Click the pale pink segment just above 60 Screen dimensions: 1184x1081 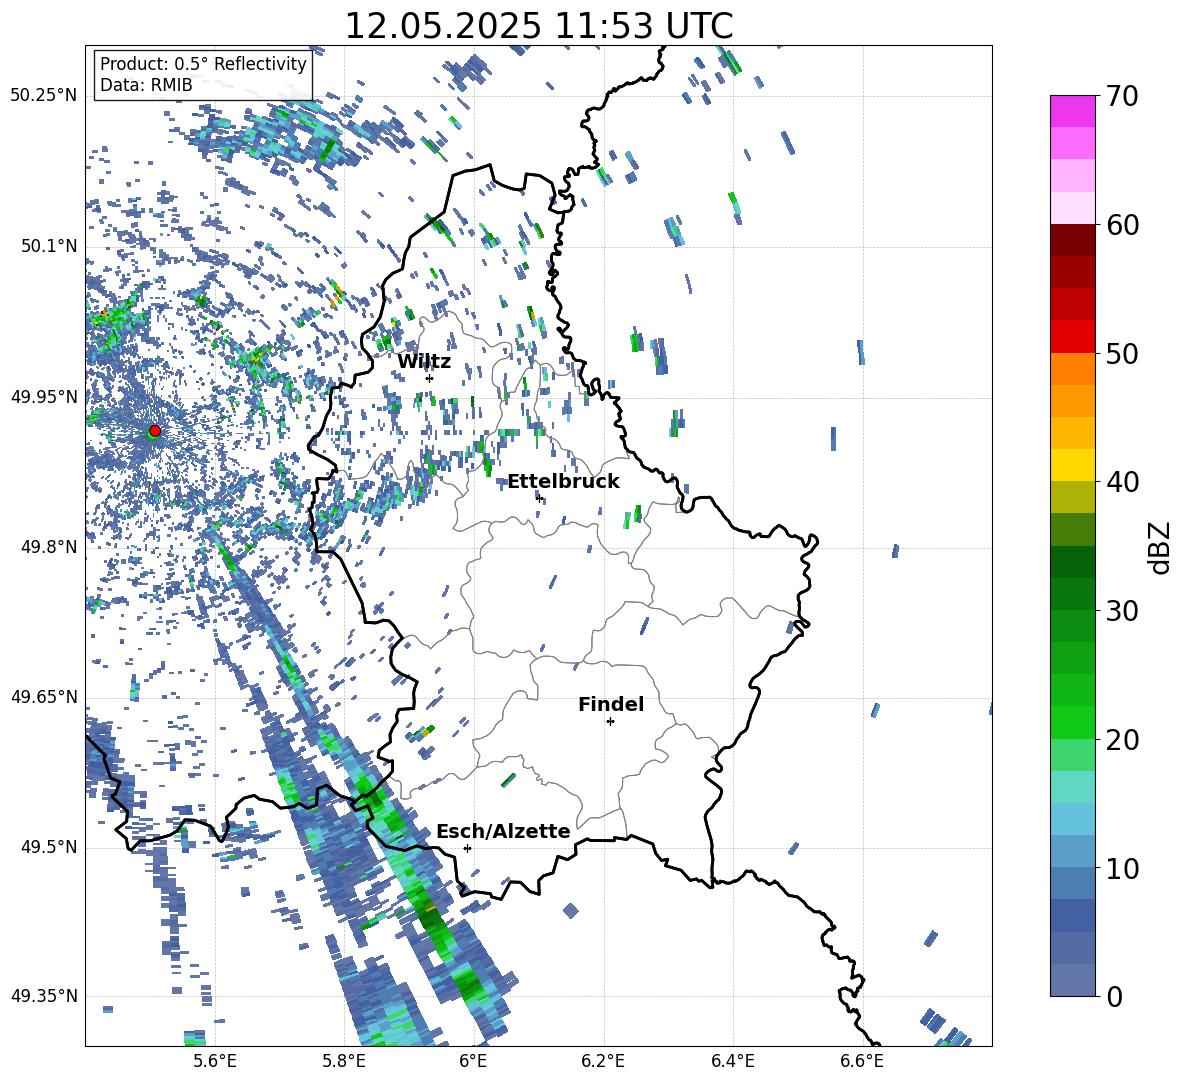[x=1072, y=208]
